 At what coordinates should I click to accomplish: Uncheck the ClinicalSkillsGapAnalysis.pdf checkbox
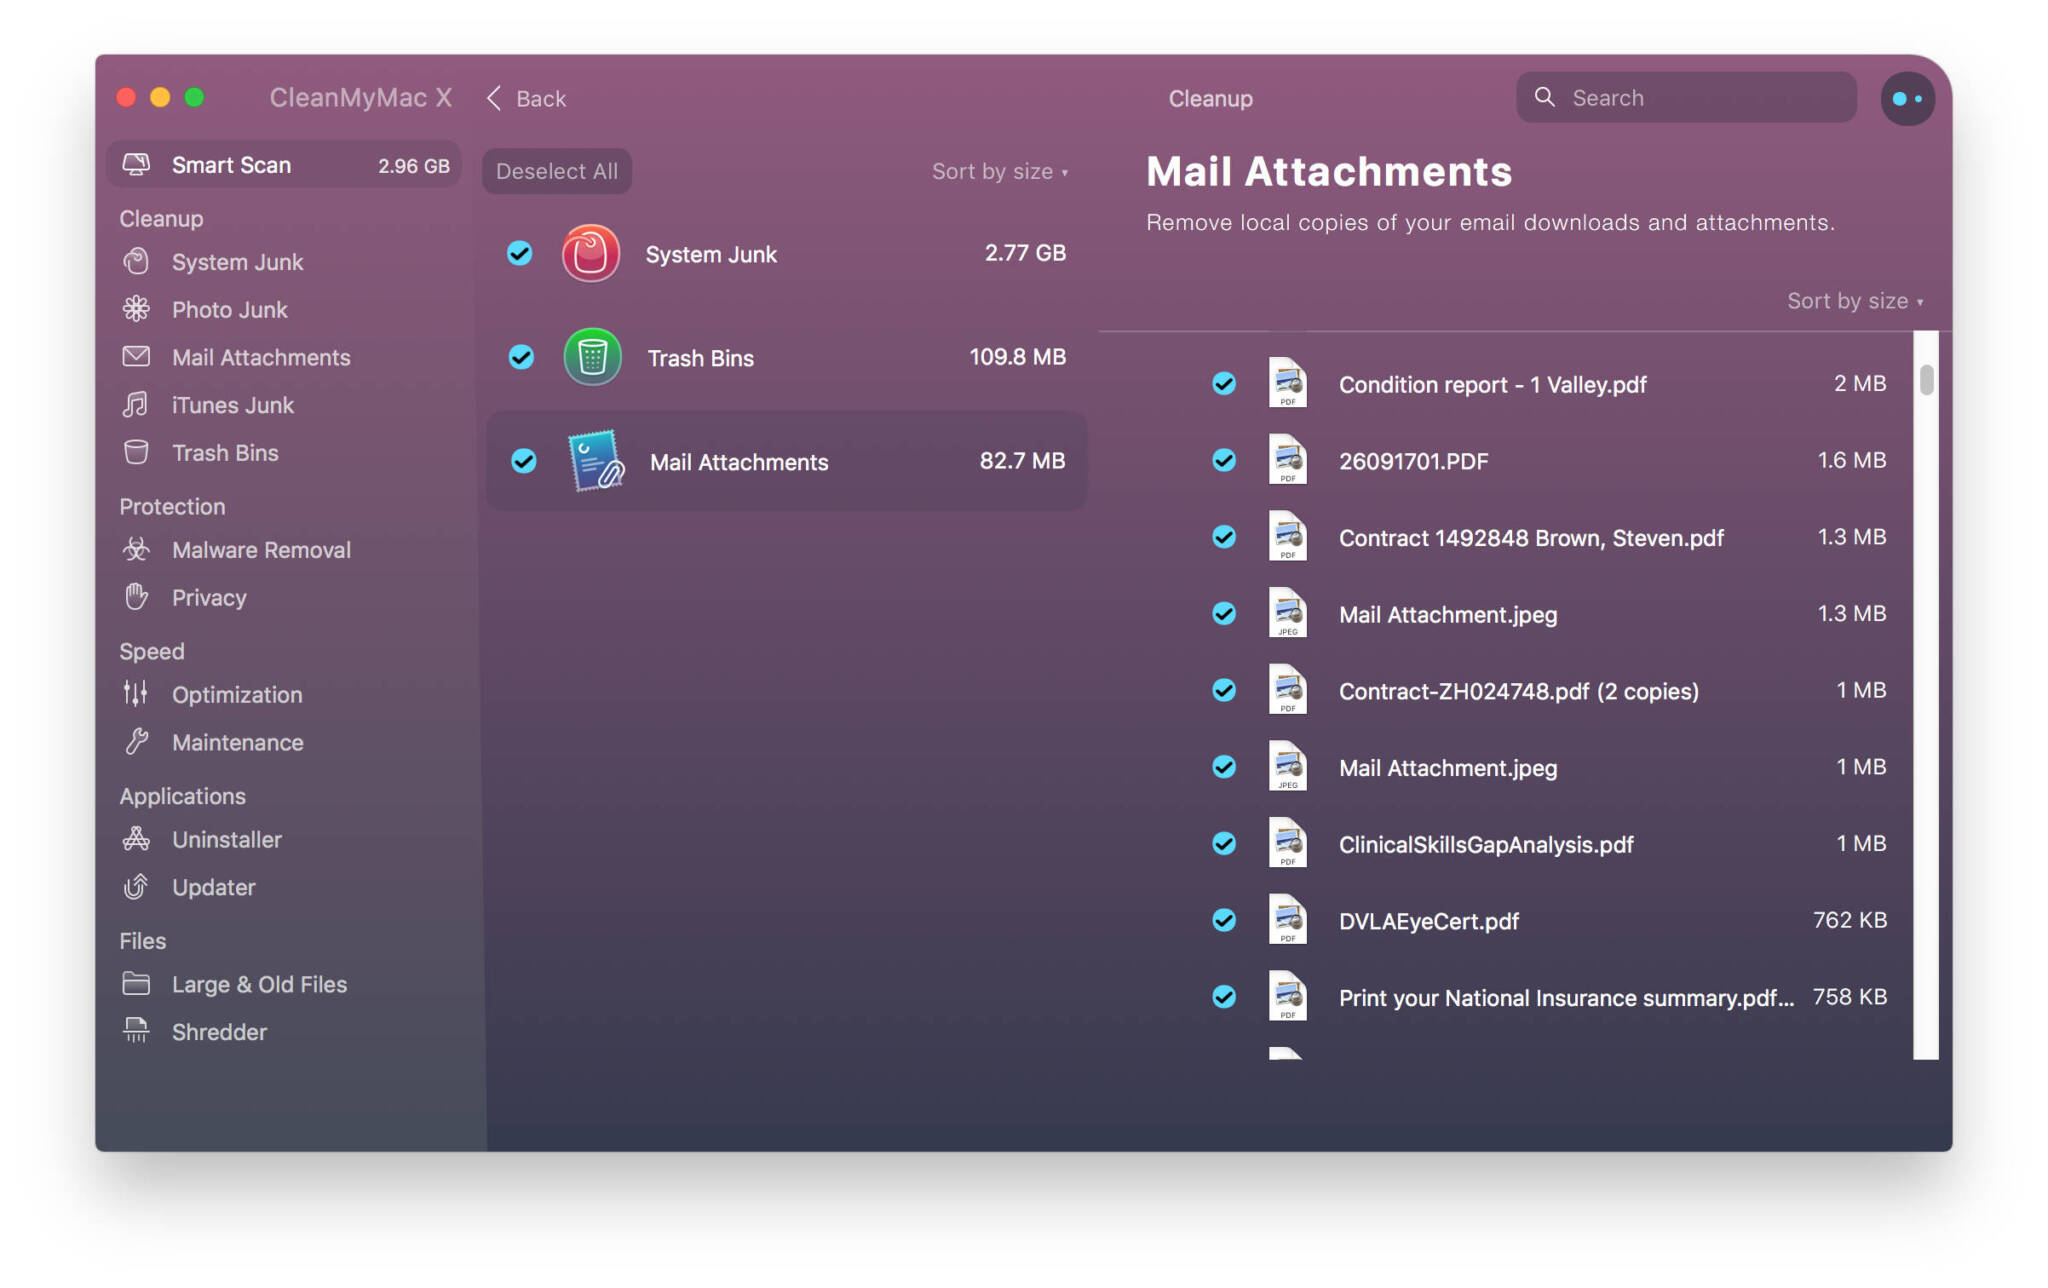point(1224,843)
